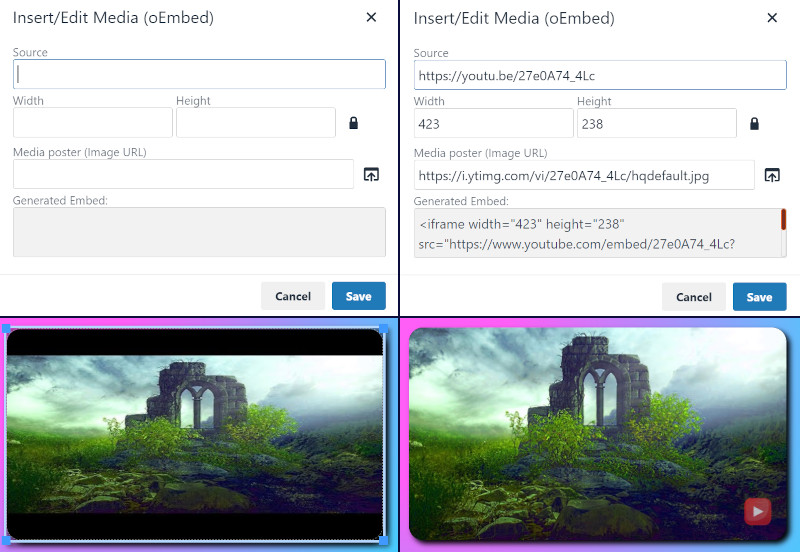Save the right media dialog
Viewport: 800px width, 552px height.
(759, 297)
